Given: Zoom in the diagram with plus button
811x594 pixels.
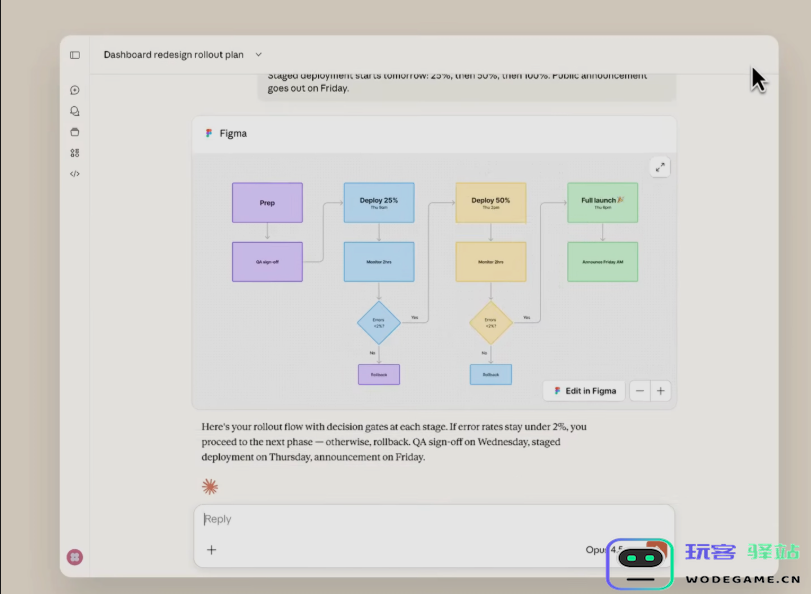Looking at the screenshot, I should [x=660, y=391].
